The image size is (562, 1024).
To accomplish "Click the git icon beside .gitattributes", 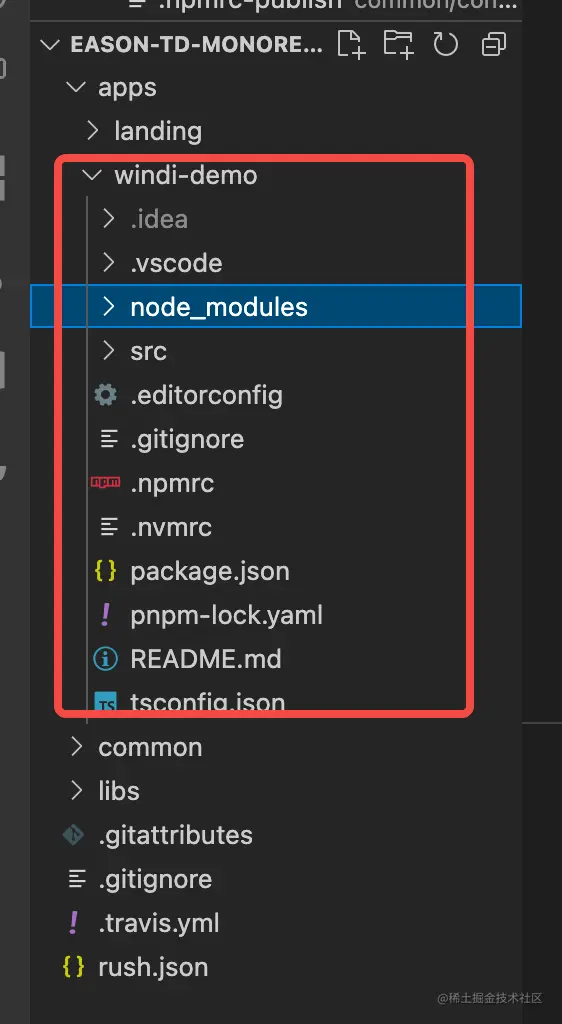I will 74,835.
